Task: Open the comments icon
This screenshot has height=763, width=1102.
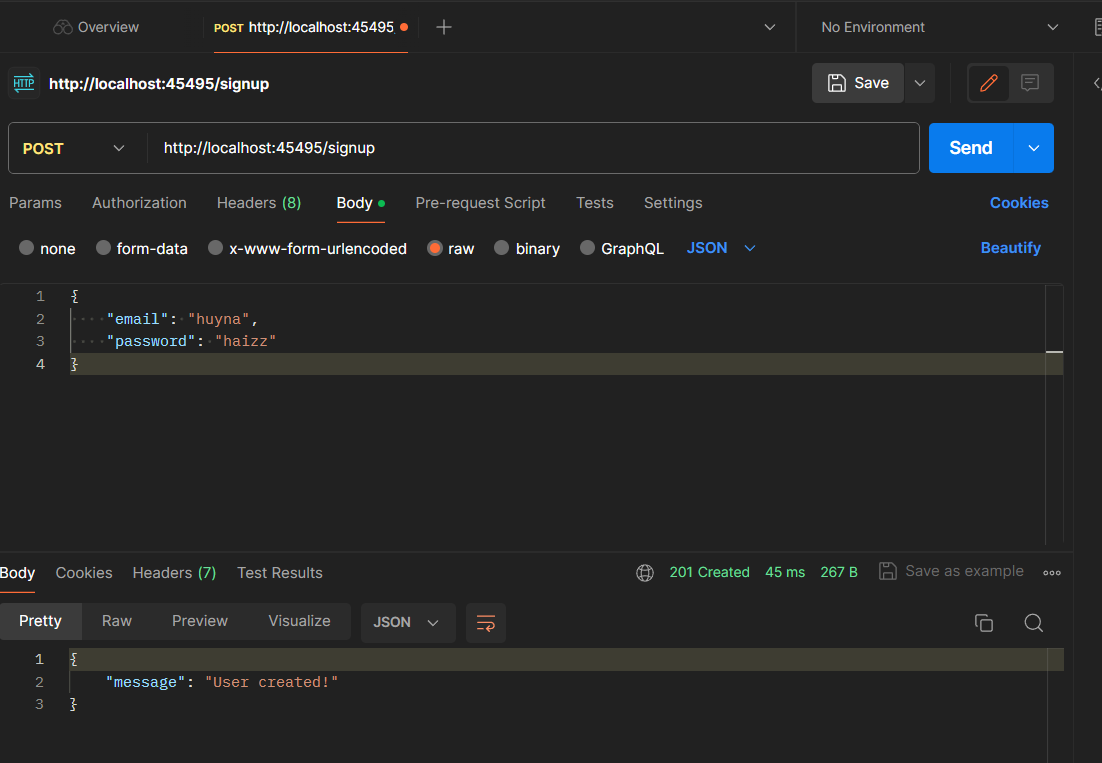Action: point(1030,83)
